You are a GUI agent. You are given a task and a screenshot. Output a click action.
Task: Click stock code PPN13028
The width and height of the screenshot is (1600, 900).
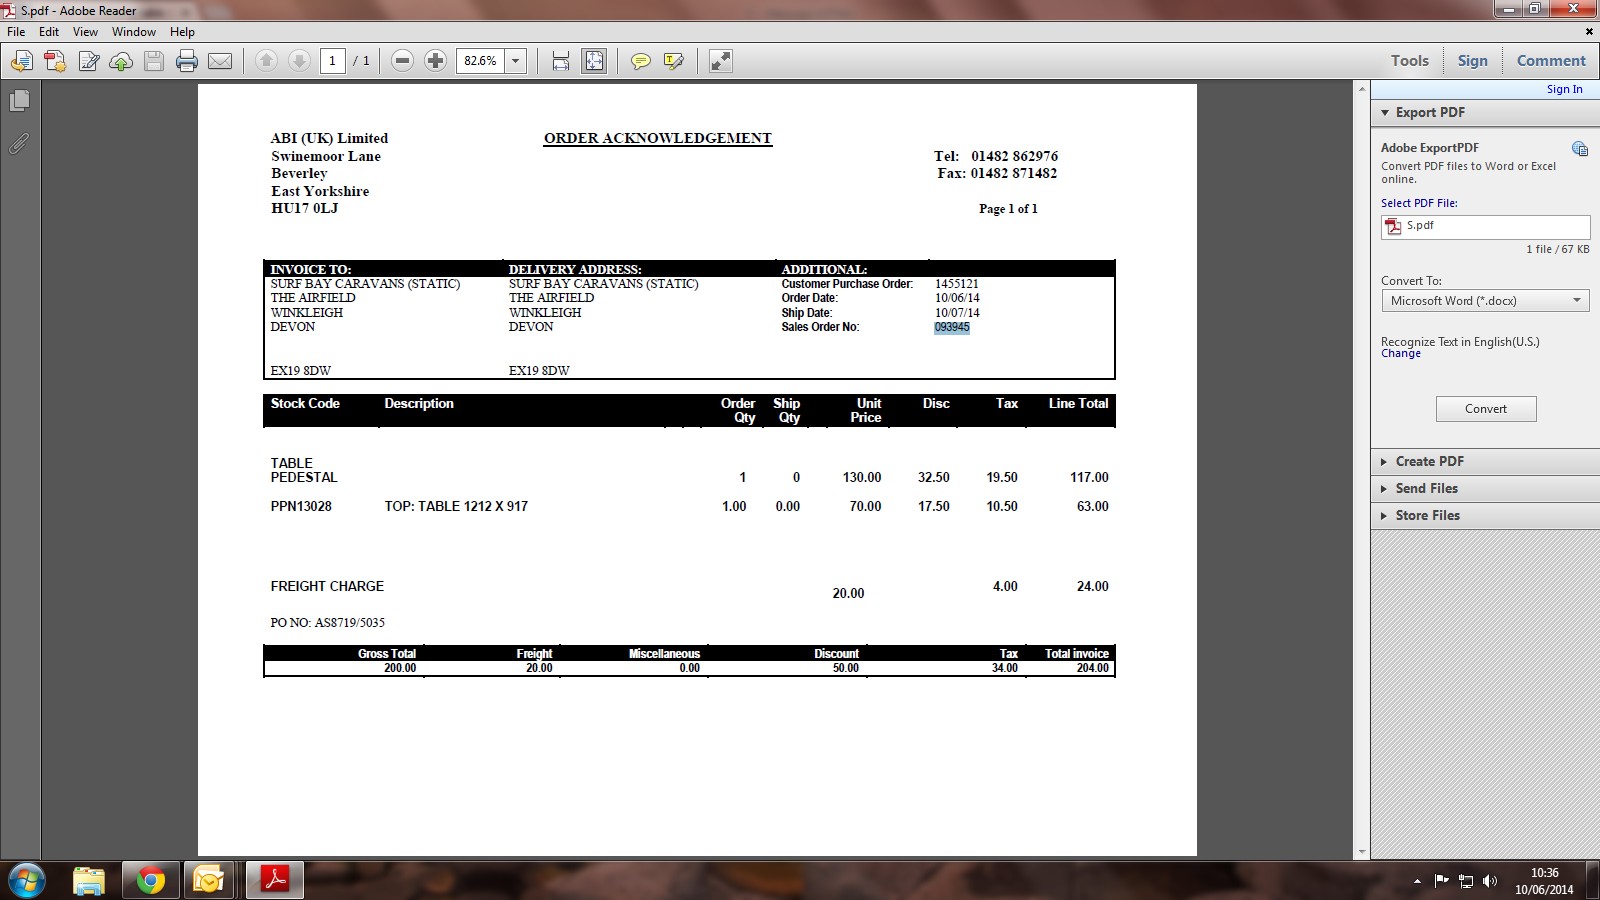tap(301, 506)
